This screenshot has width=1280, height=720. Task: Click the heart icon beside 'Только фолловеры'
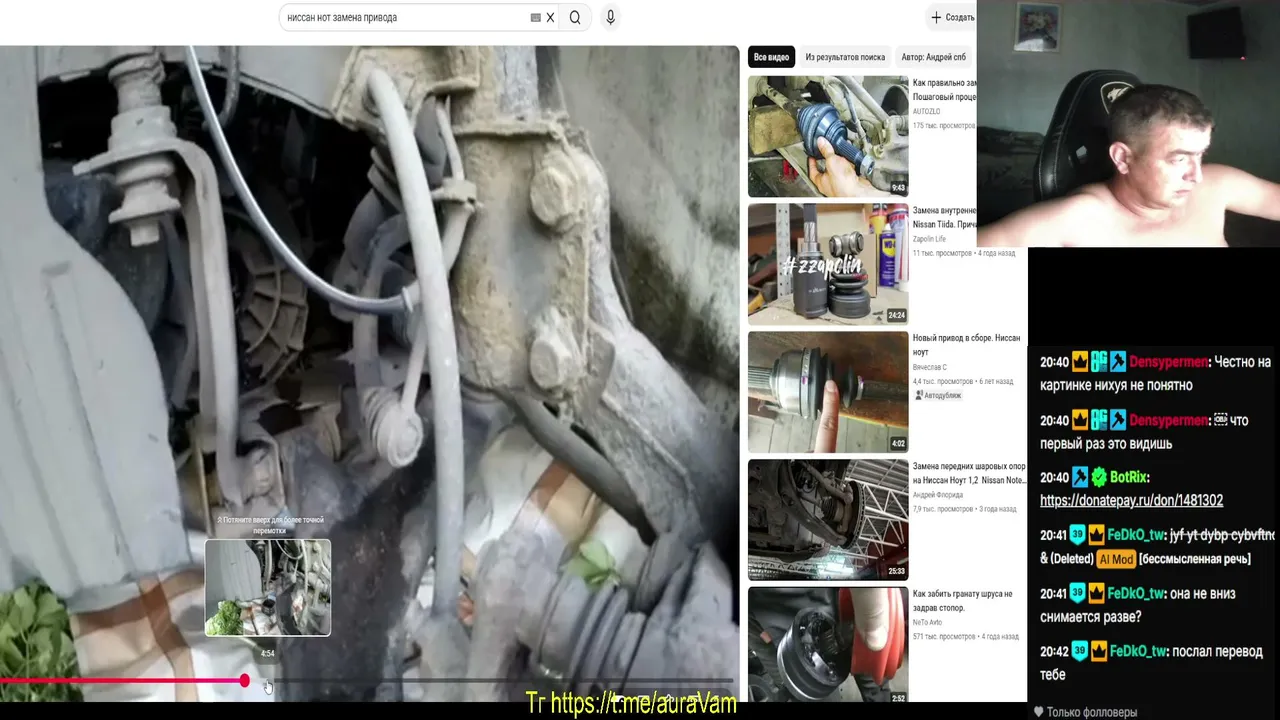tap(1038, 712)
